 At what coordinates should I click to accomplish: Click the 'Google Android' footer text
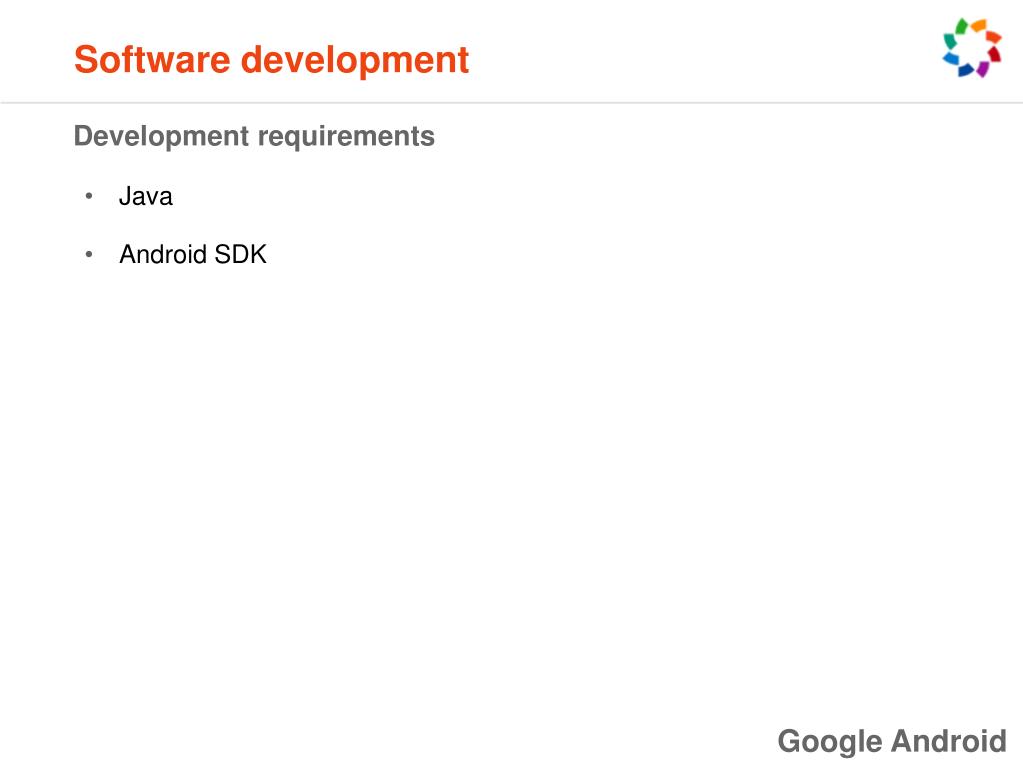(x=892, y=742)
